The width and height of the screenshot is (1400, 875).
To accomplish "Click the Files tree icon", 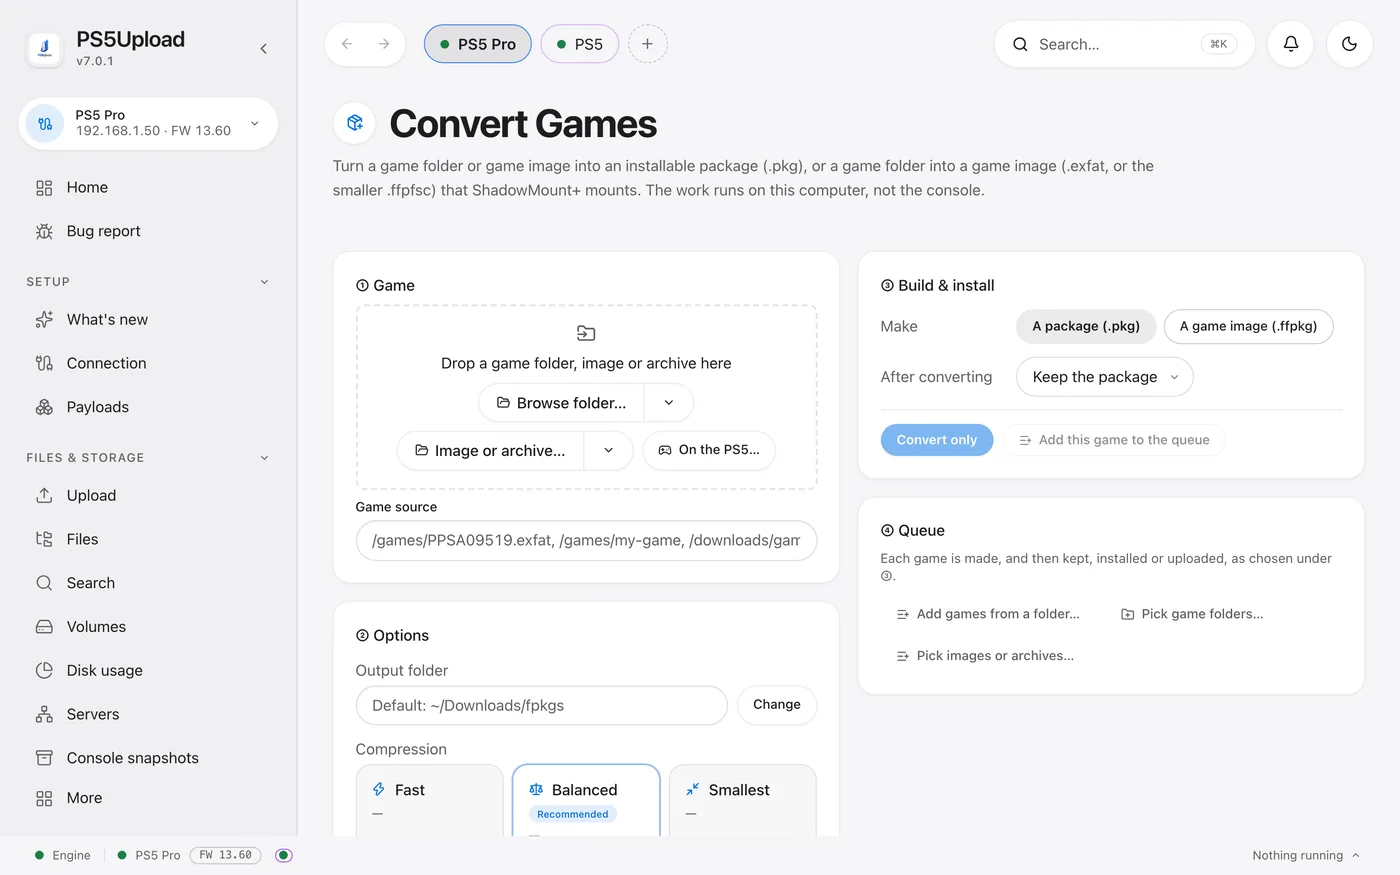I will pos(44,539).
